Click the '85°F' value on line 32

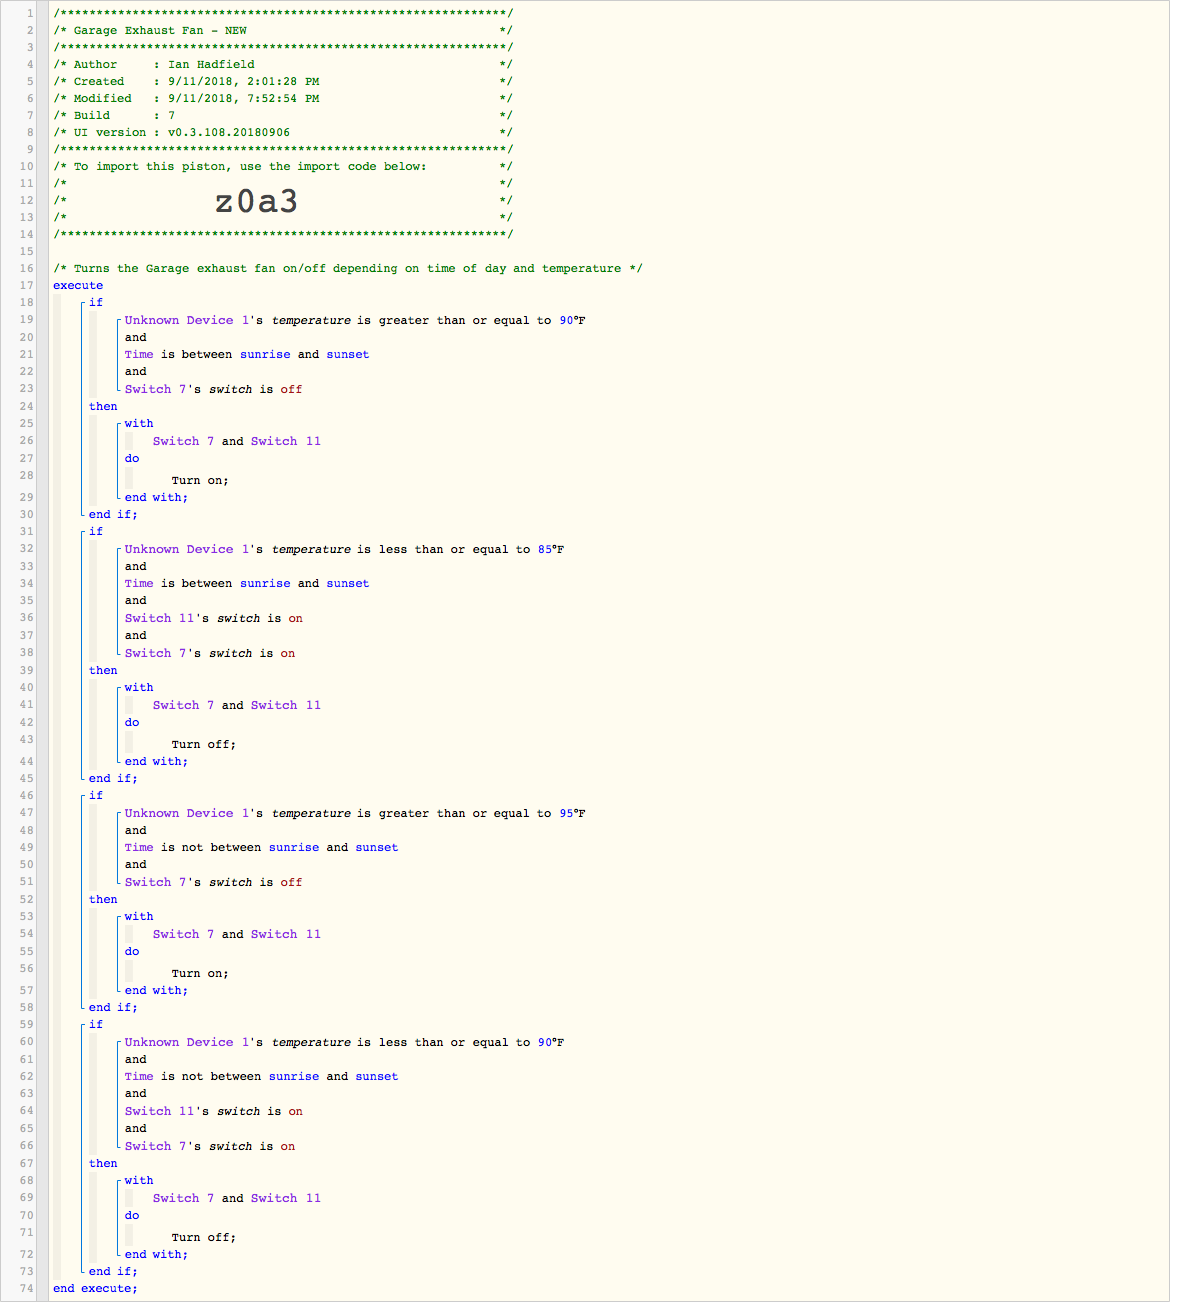click(551, 549)
